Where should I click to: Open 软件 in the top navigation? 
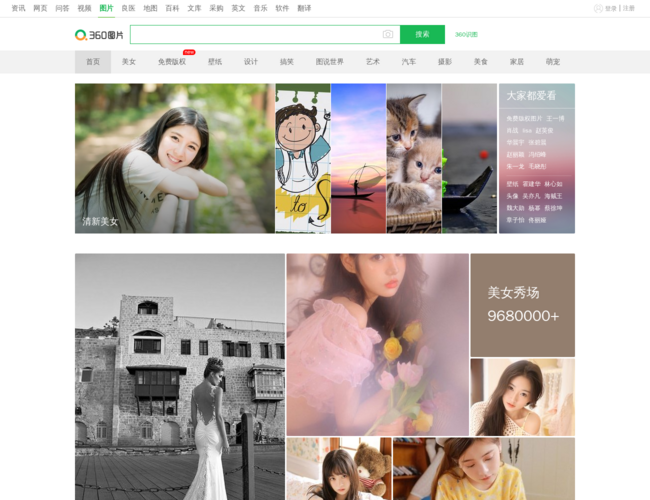[282, 8]
